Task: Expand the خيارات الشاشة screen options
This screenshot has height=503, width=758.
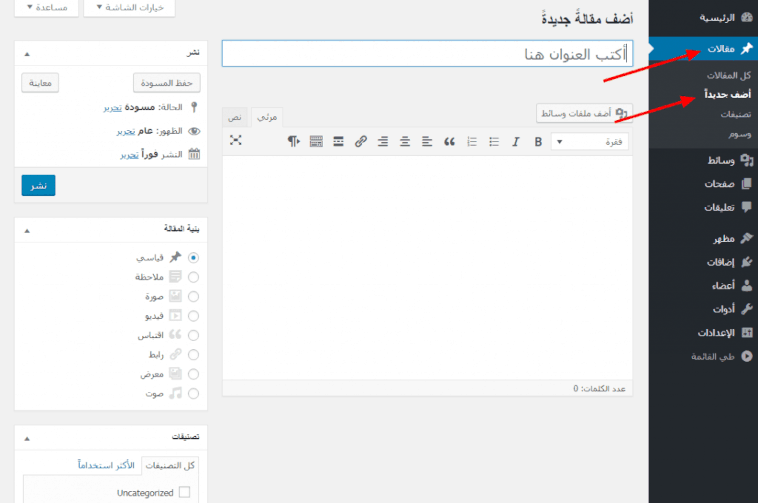Action: pyautogui.click(x=136, y=8)
